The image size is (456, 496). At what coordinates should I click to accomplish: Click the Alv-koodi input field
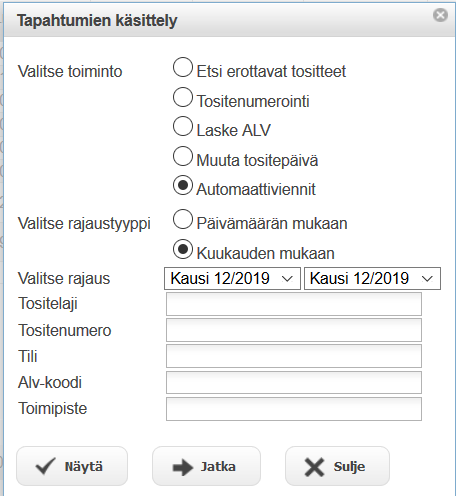294,382
